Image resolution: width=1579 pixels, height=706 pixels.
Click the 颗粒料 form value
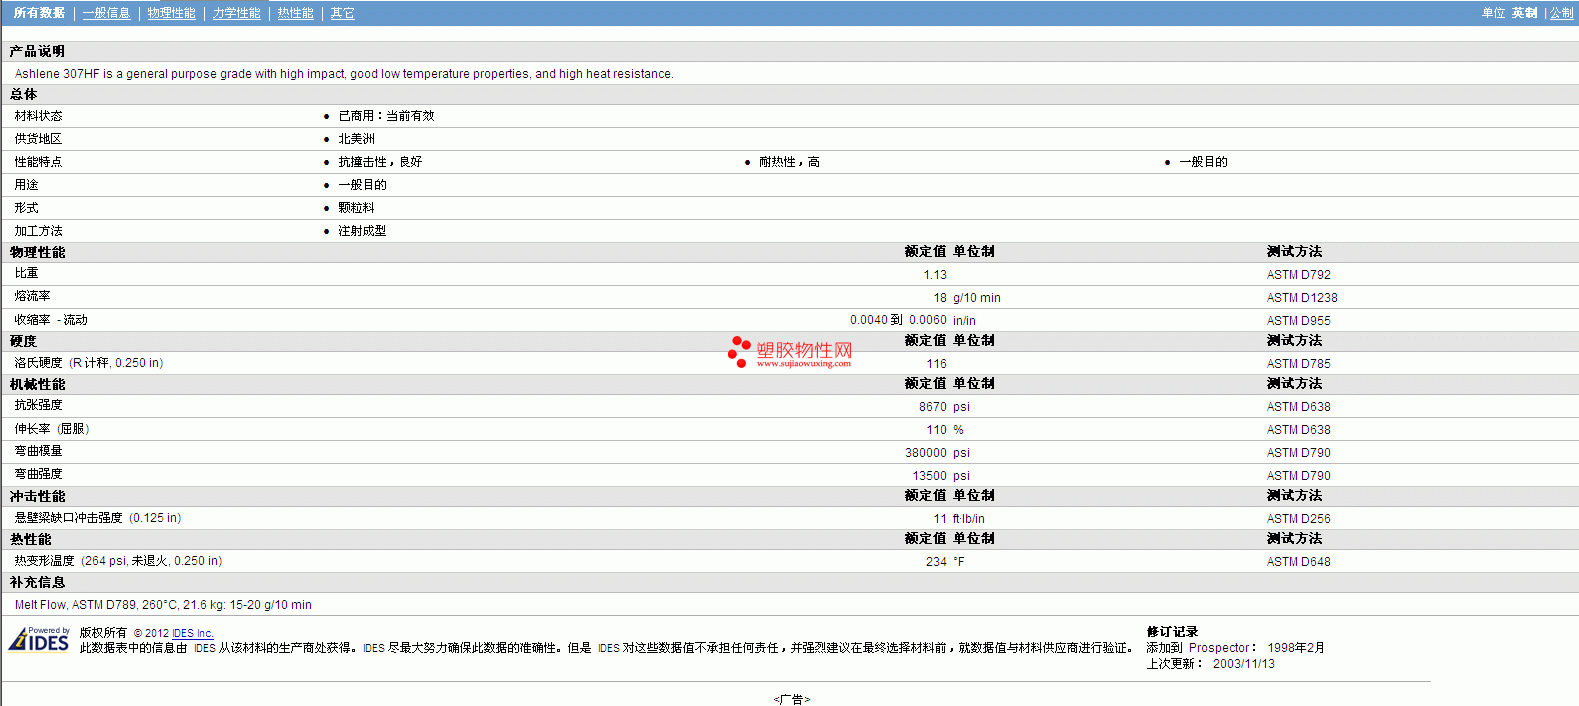tap(356, 208)
